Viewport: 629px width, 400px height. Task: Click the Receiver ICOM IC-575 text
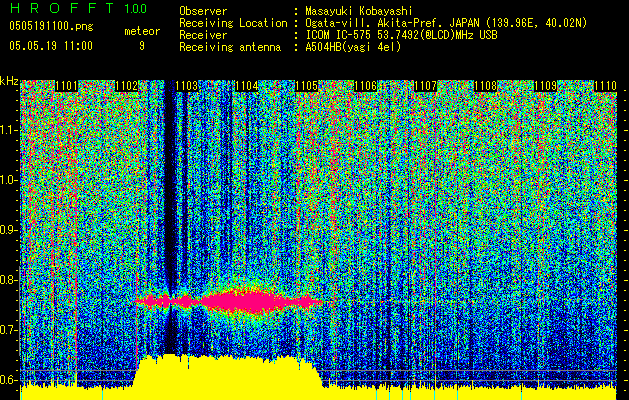(401, 35)
